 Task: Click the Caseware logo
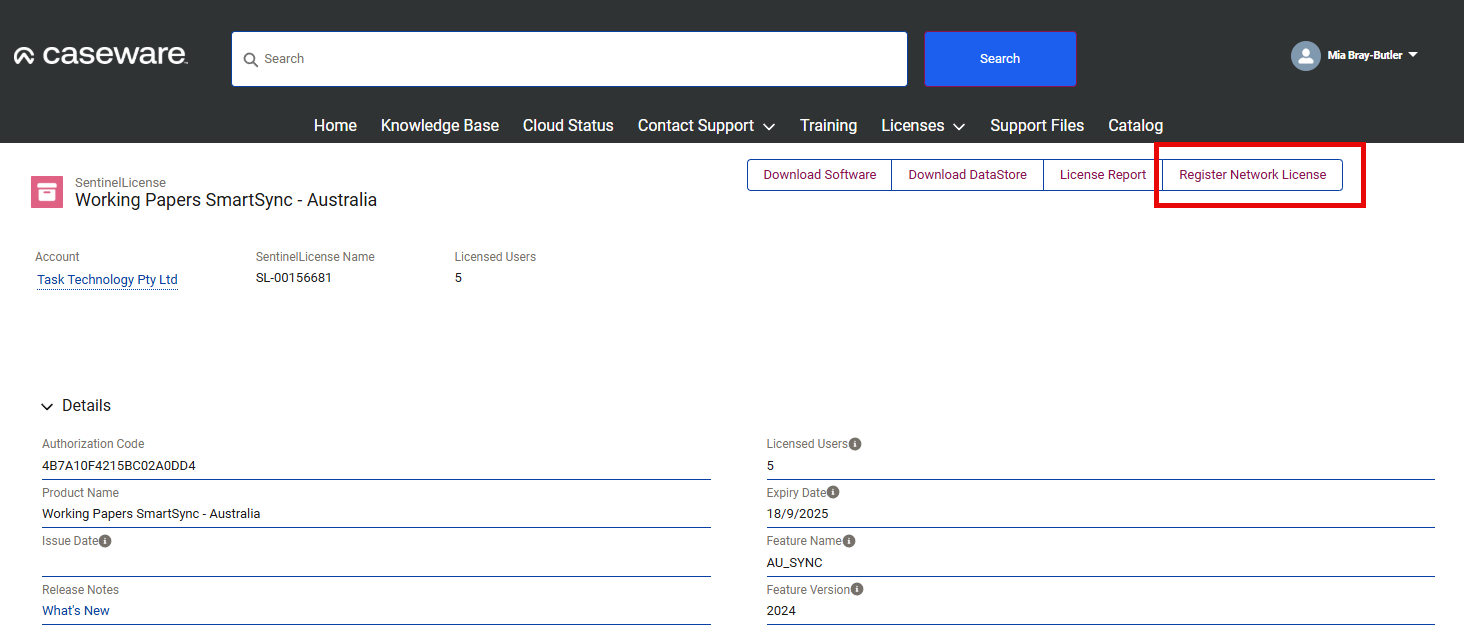101,56
